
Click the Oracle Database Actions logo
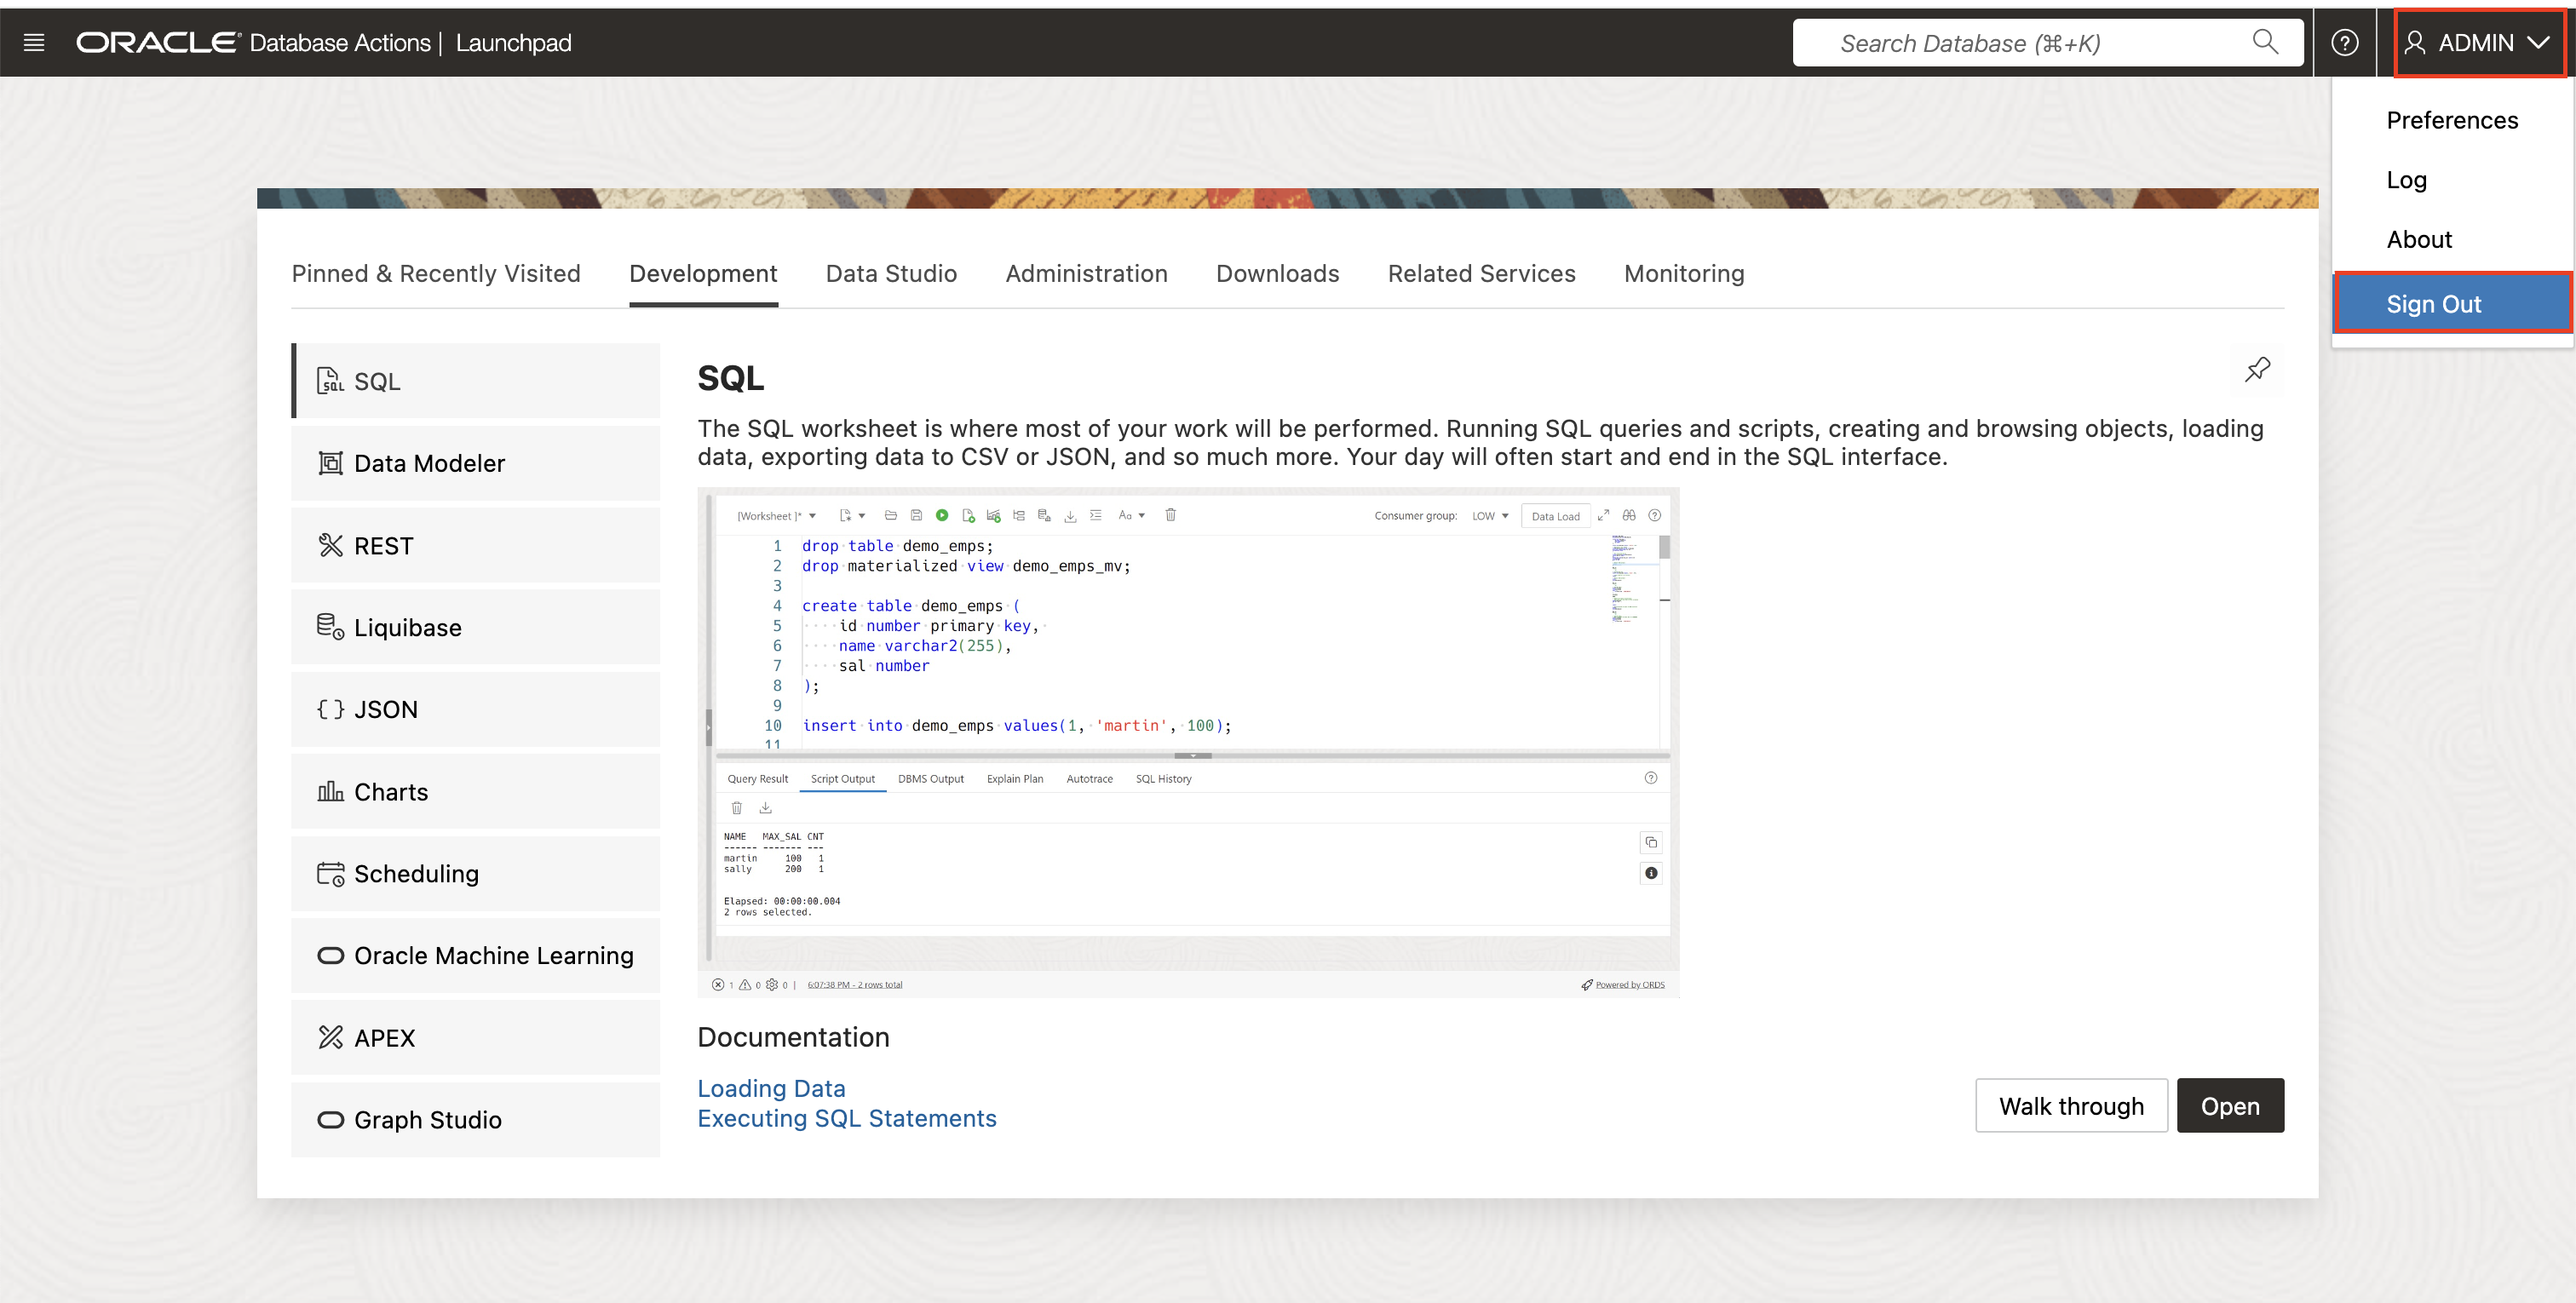[253, 43]
